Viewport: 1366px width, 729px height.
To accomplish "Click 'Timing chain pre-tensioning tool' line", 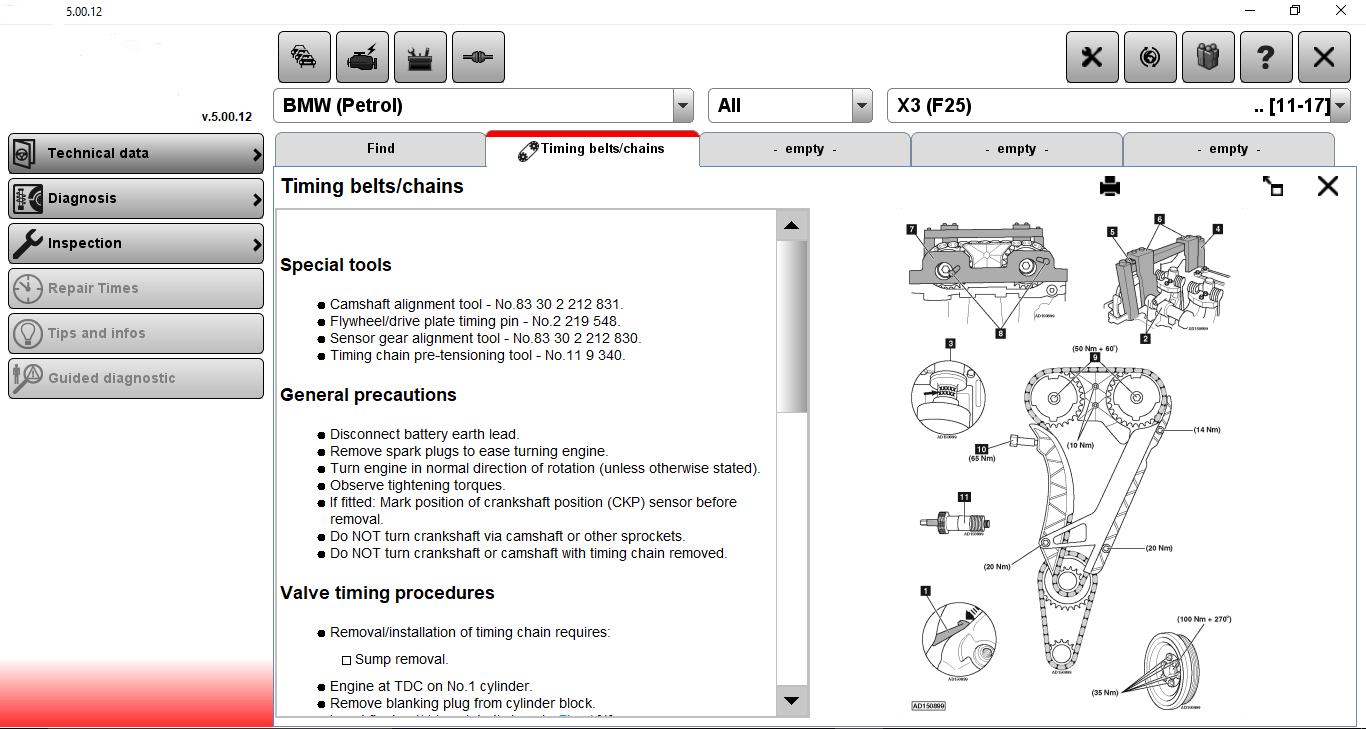I will click(478, 355).
